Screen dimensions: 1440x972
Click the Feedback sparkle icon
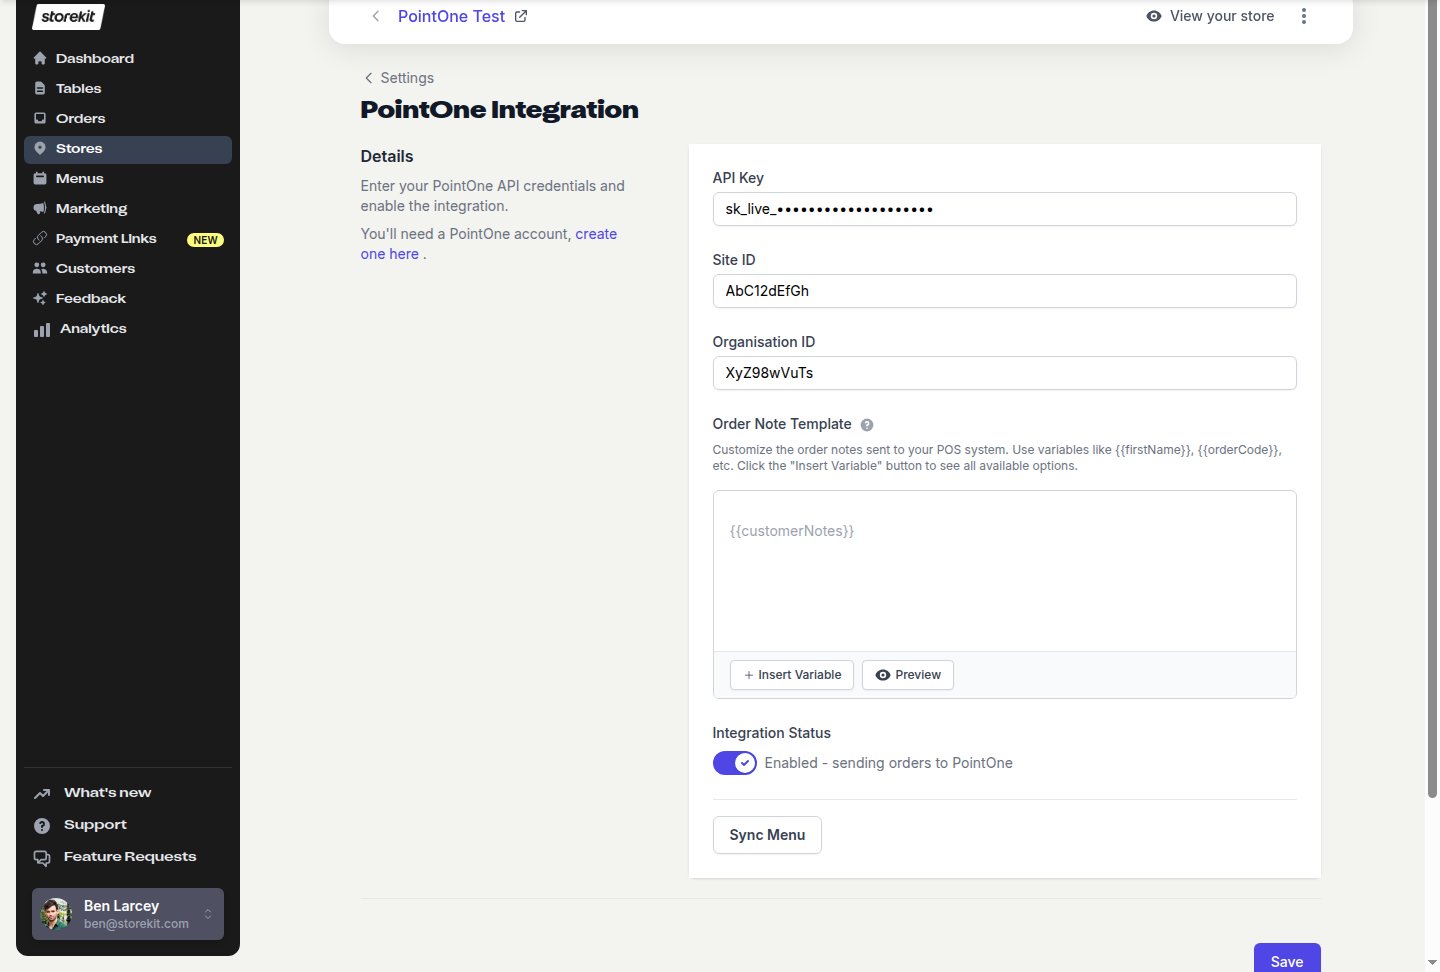point(40,298)
